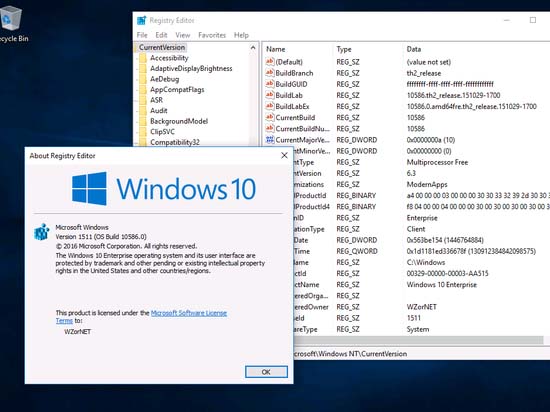Open the Recycle Bin desktop icon
Image resolution: width=550 pixels, height=412 pixels.
tap(11, 19)
